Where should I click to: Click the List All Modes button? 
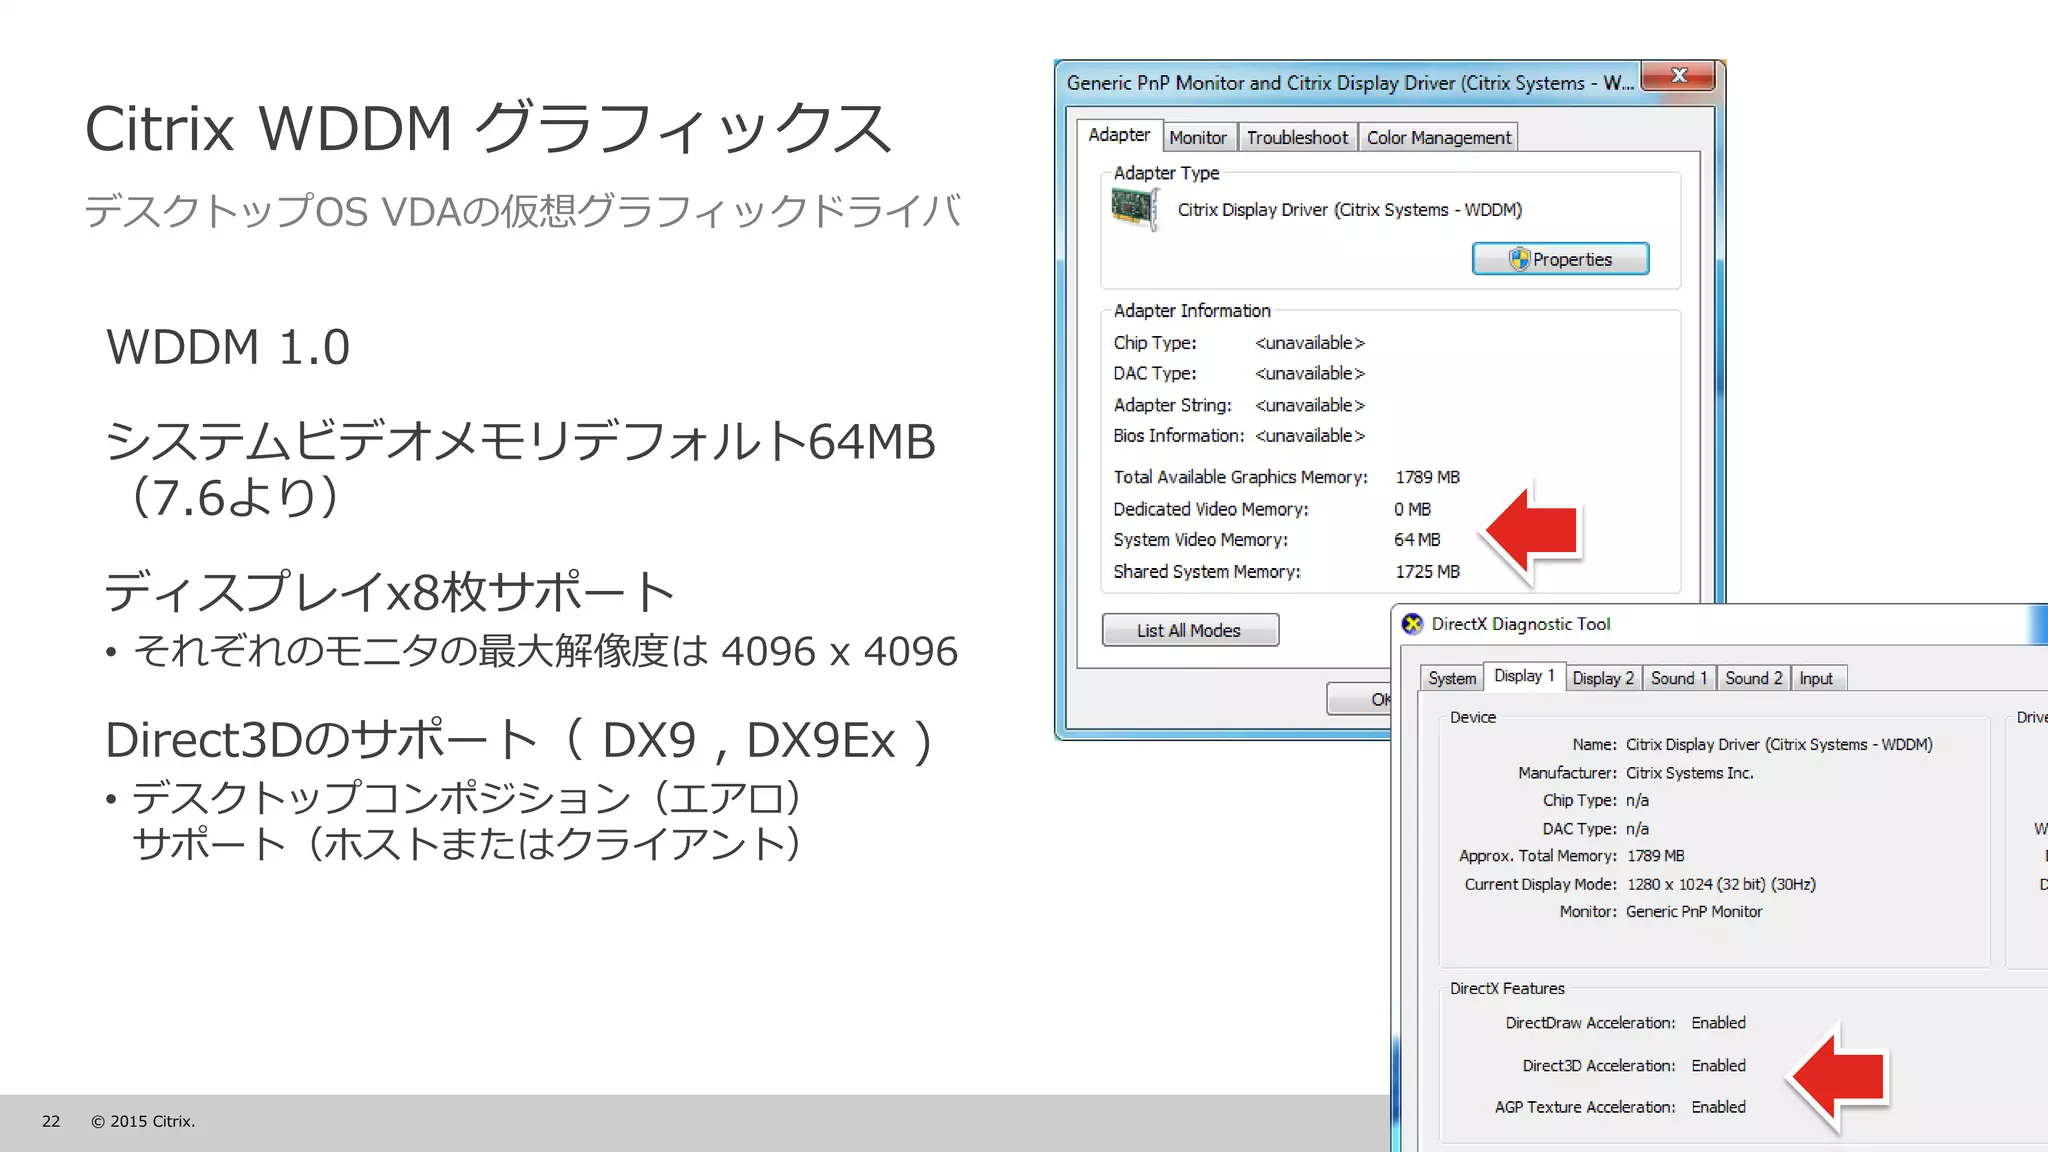click(x=1190, y=630)
